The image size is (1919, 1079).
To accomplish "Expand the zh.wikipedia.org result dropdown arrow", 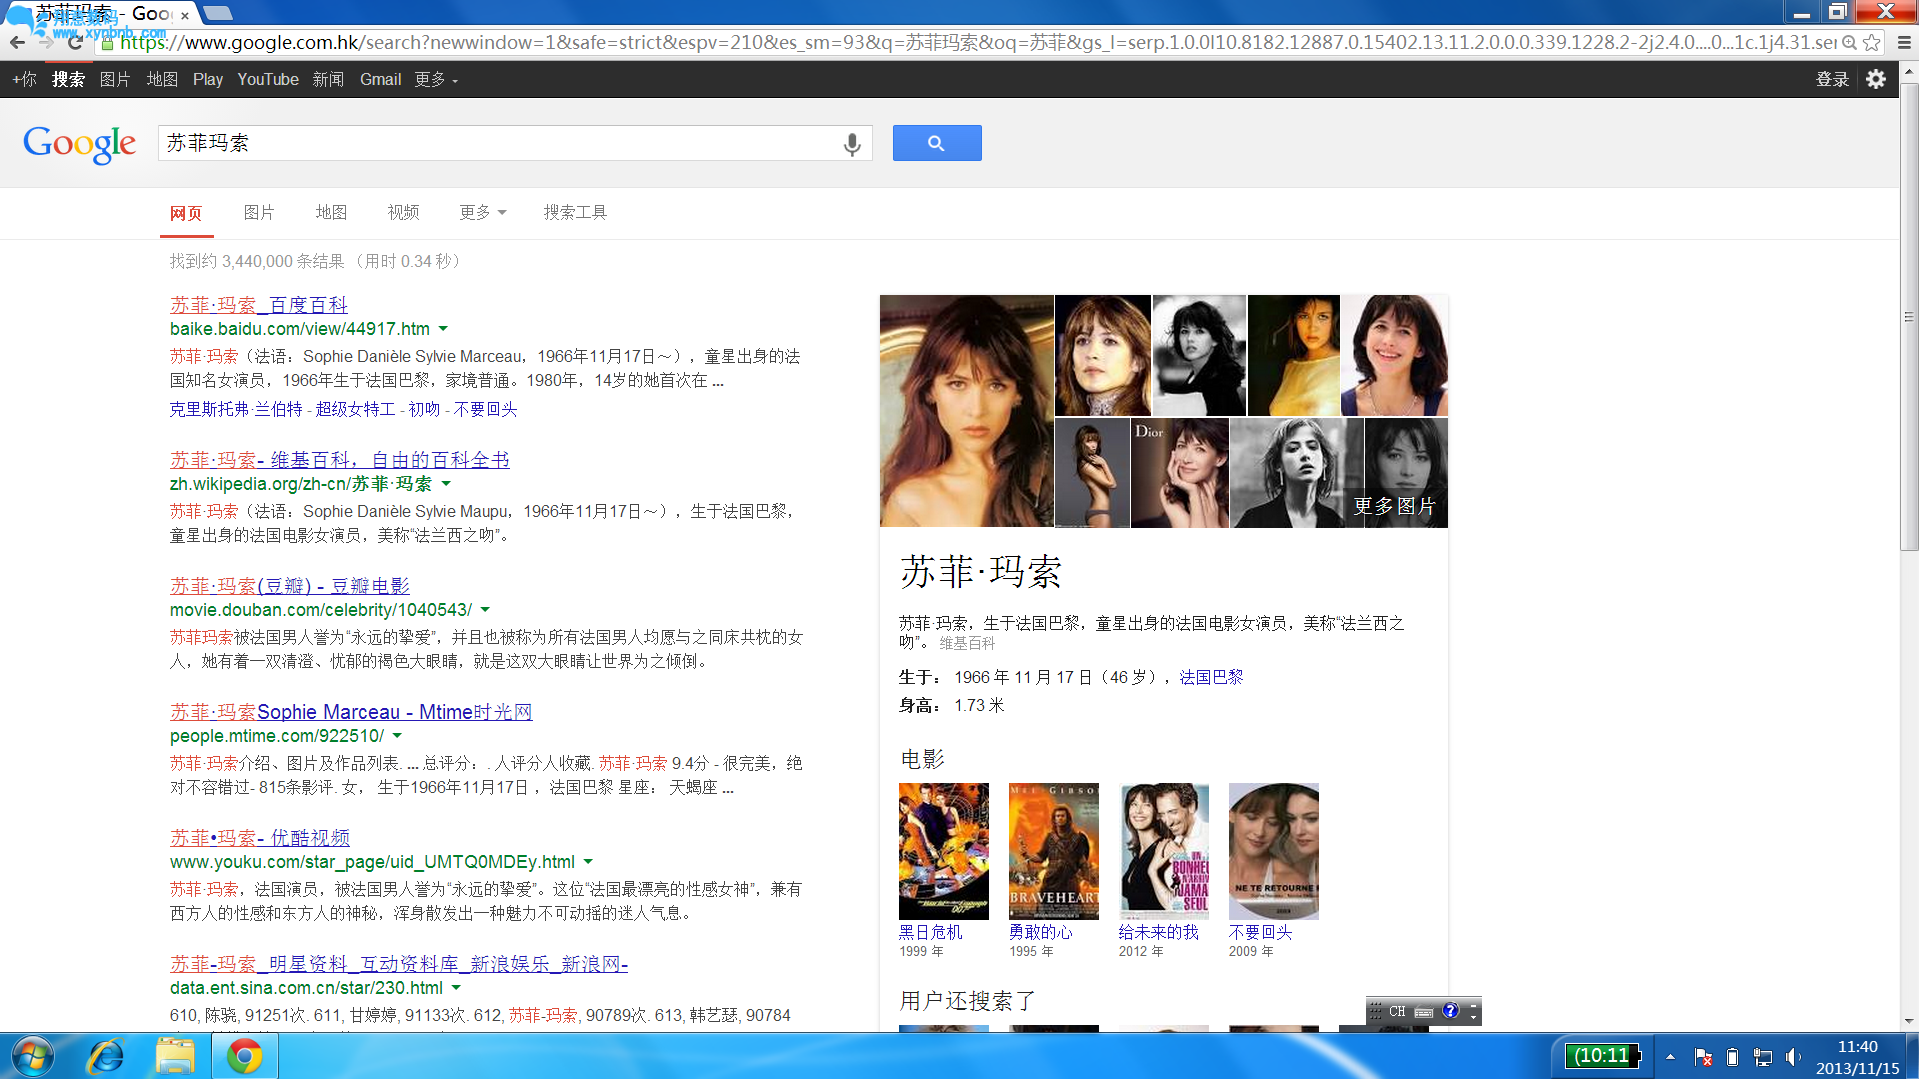I will [446, 484].
